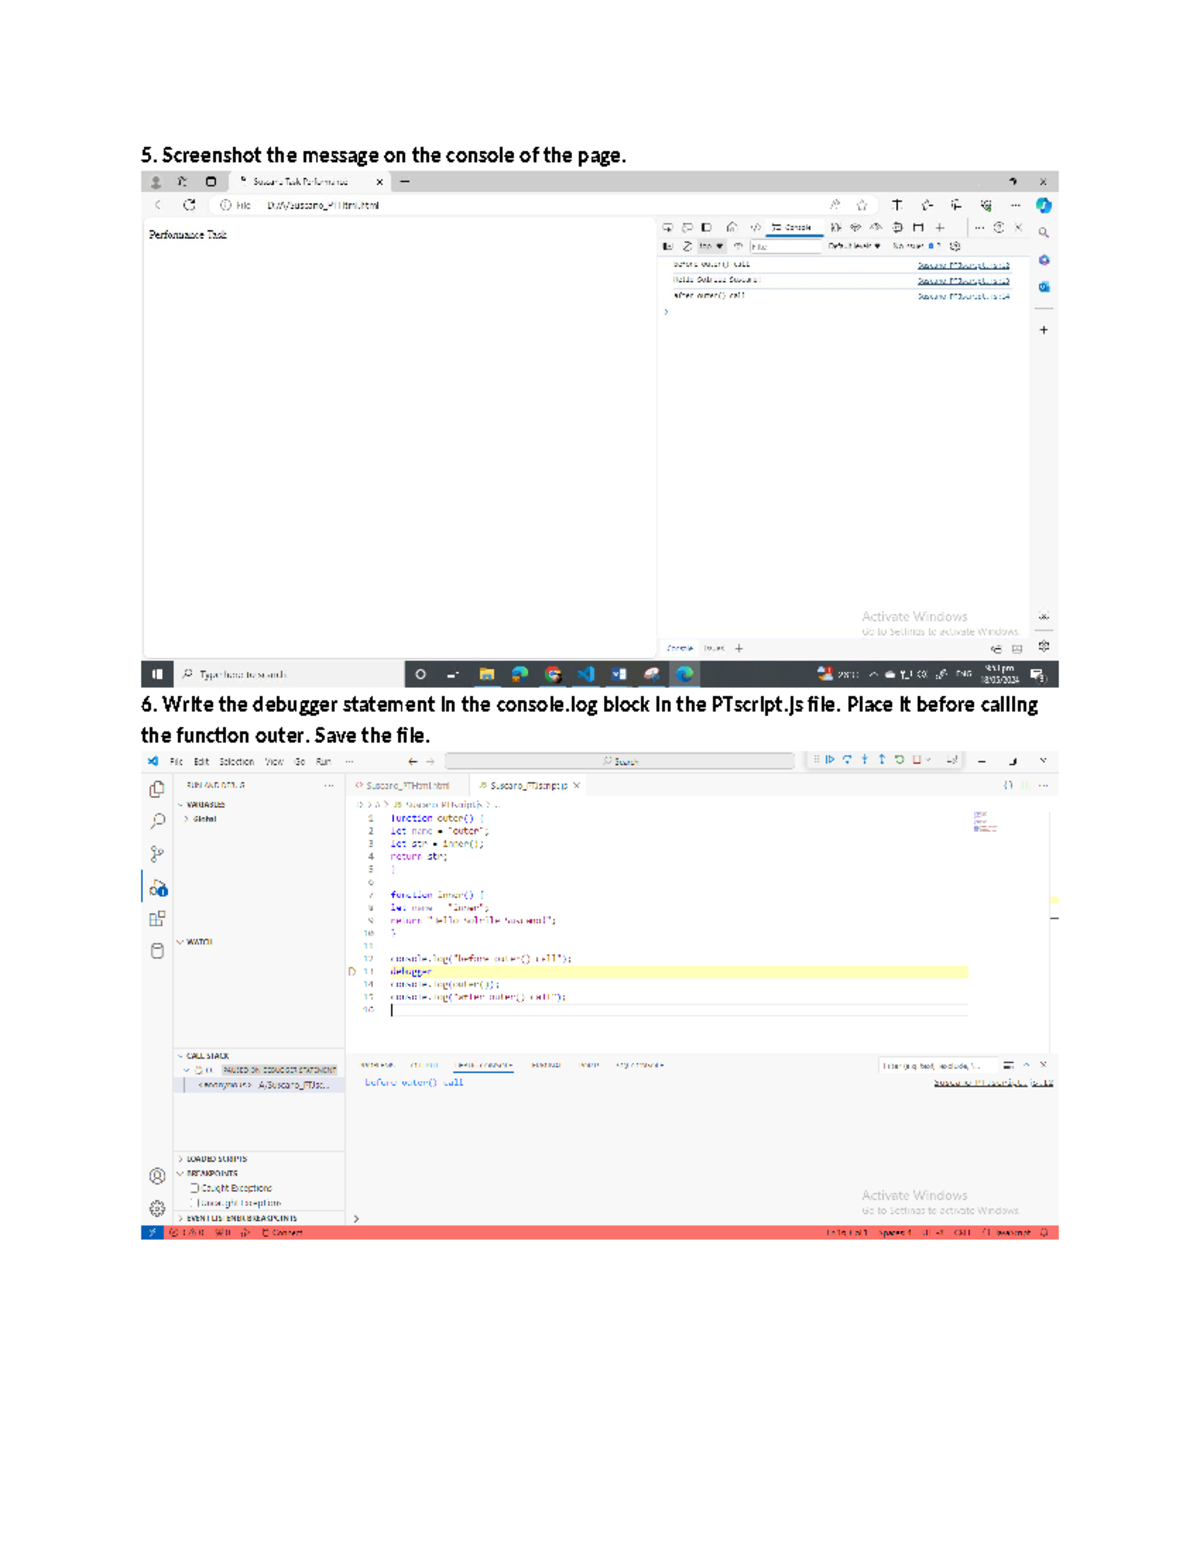Select the Search icon in the activity bar
This screenshot has width=1200, height=1553.
(157, 821)
